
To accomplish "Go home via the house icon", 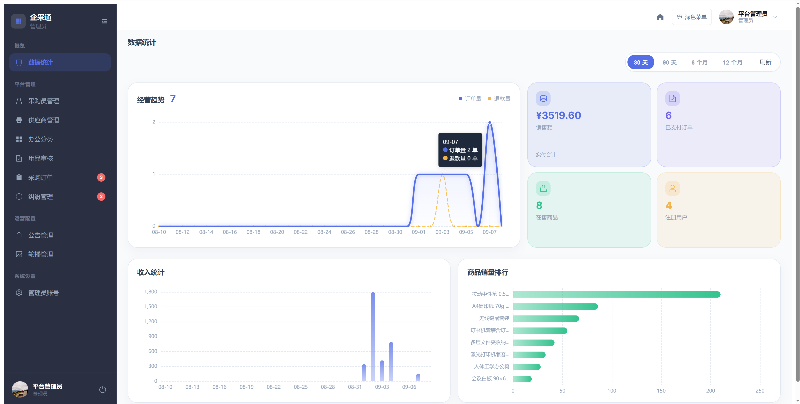I will pos(660,17).
